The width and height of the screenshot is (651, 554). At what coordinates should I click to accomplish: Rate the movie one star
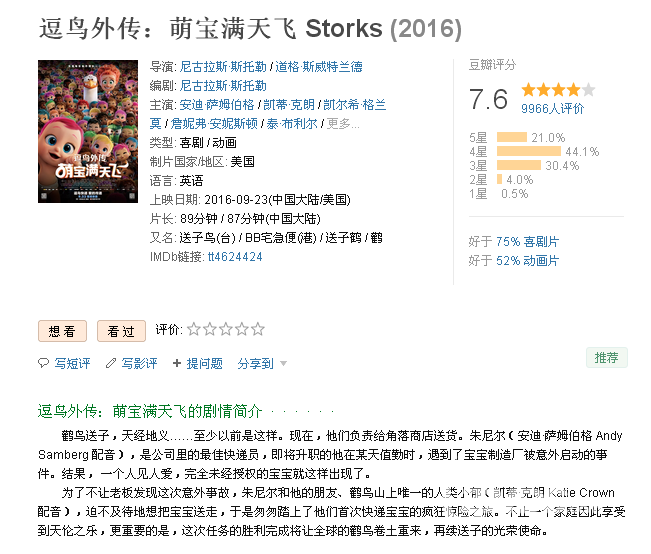pyautogui.click(x=193, y=329)
